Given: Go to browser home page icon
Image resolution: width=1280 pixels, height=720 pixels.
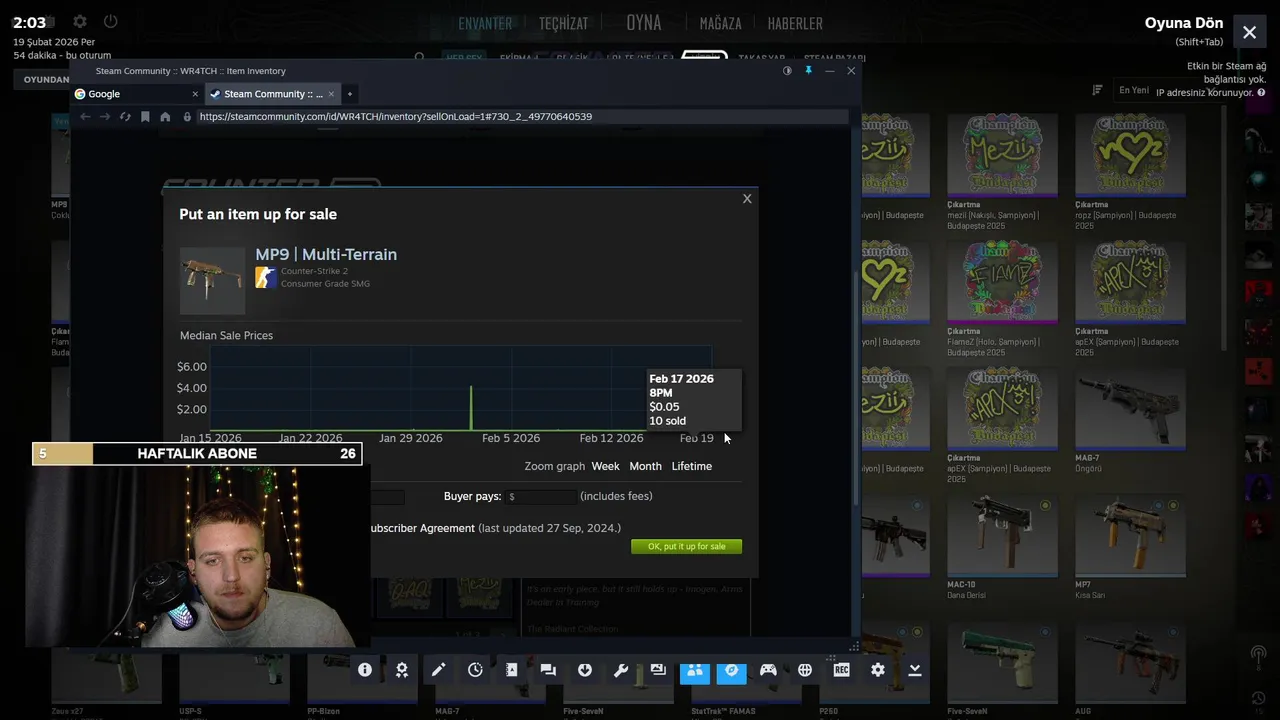Looking at the screenshot, I should [x=165, y=116].
